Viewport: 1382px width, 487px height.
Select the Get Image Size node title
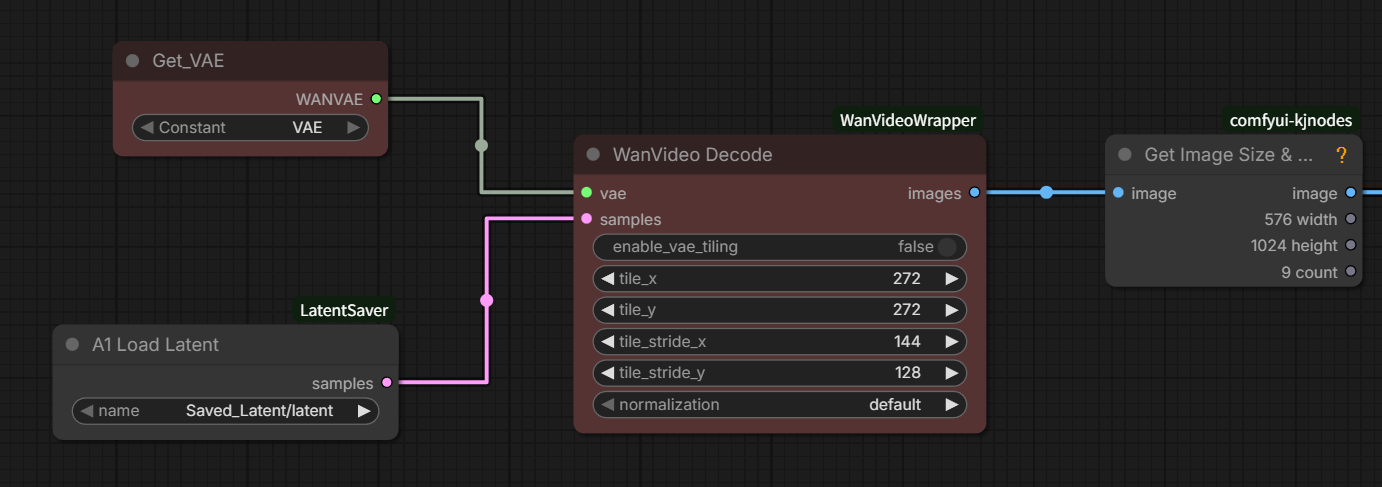click(x=1228, y=155)
